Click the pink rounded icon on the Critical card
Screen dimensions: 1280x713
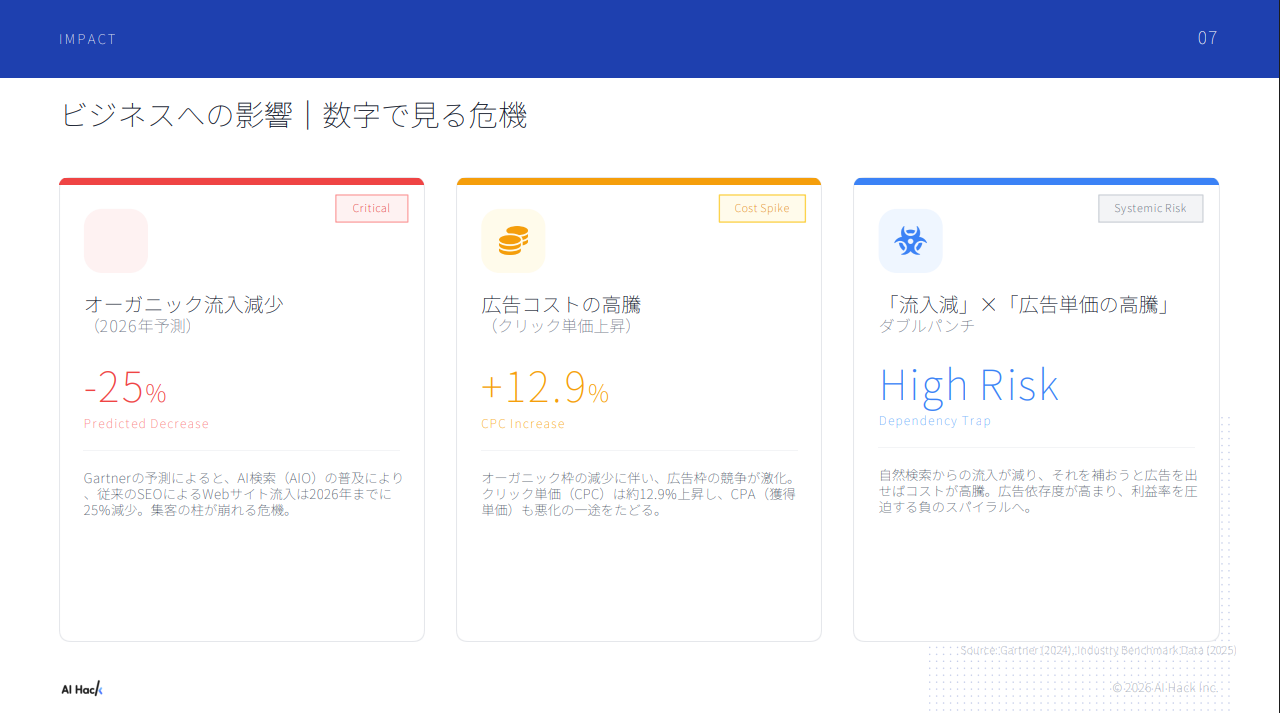click(115, 240)
